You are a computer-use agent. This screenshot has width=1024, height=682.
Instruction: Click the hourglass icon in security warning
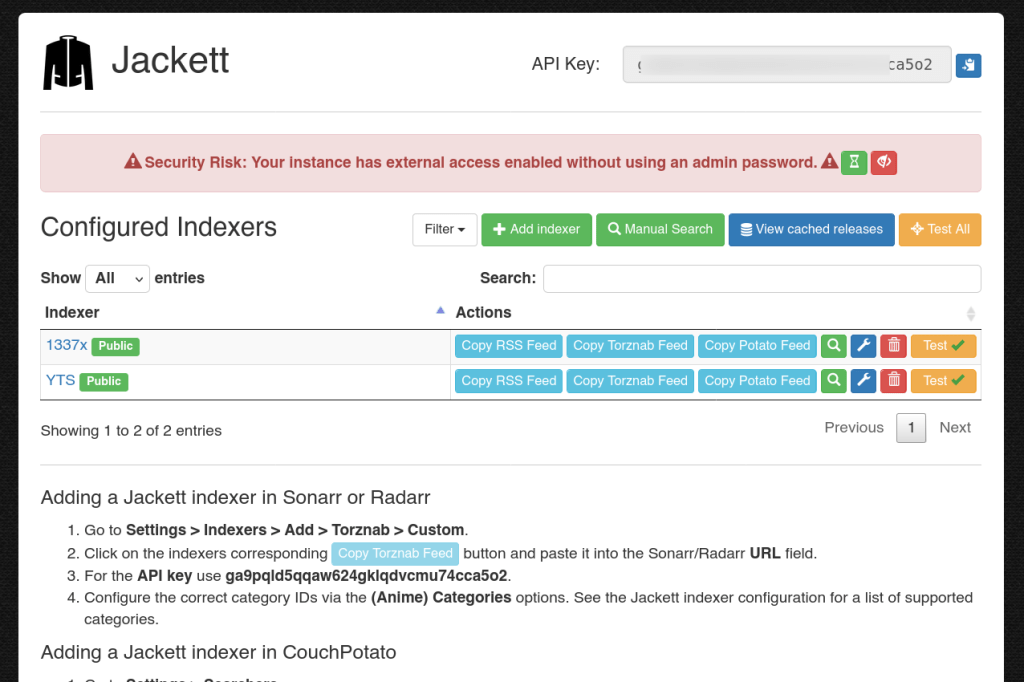click(x=854, y=162)
